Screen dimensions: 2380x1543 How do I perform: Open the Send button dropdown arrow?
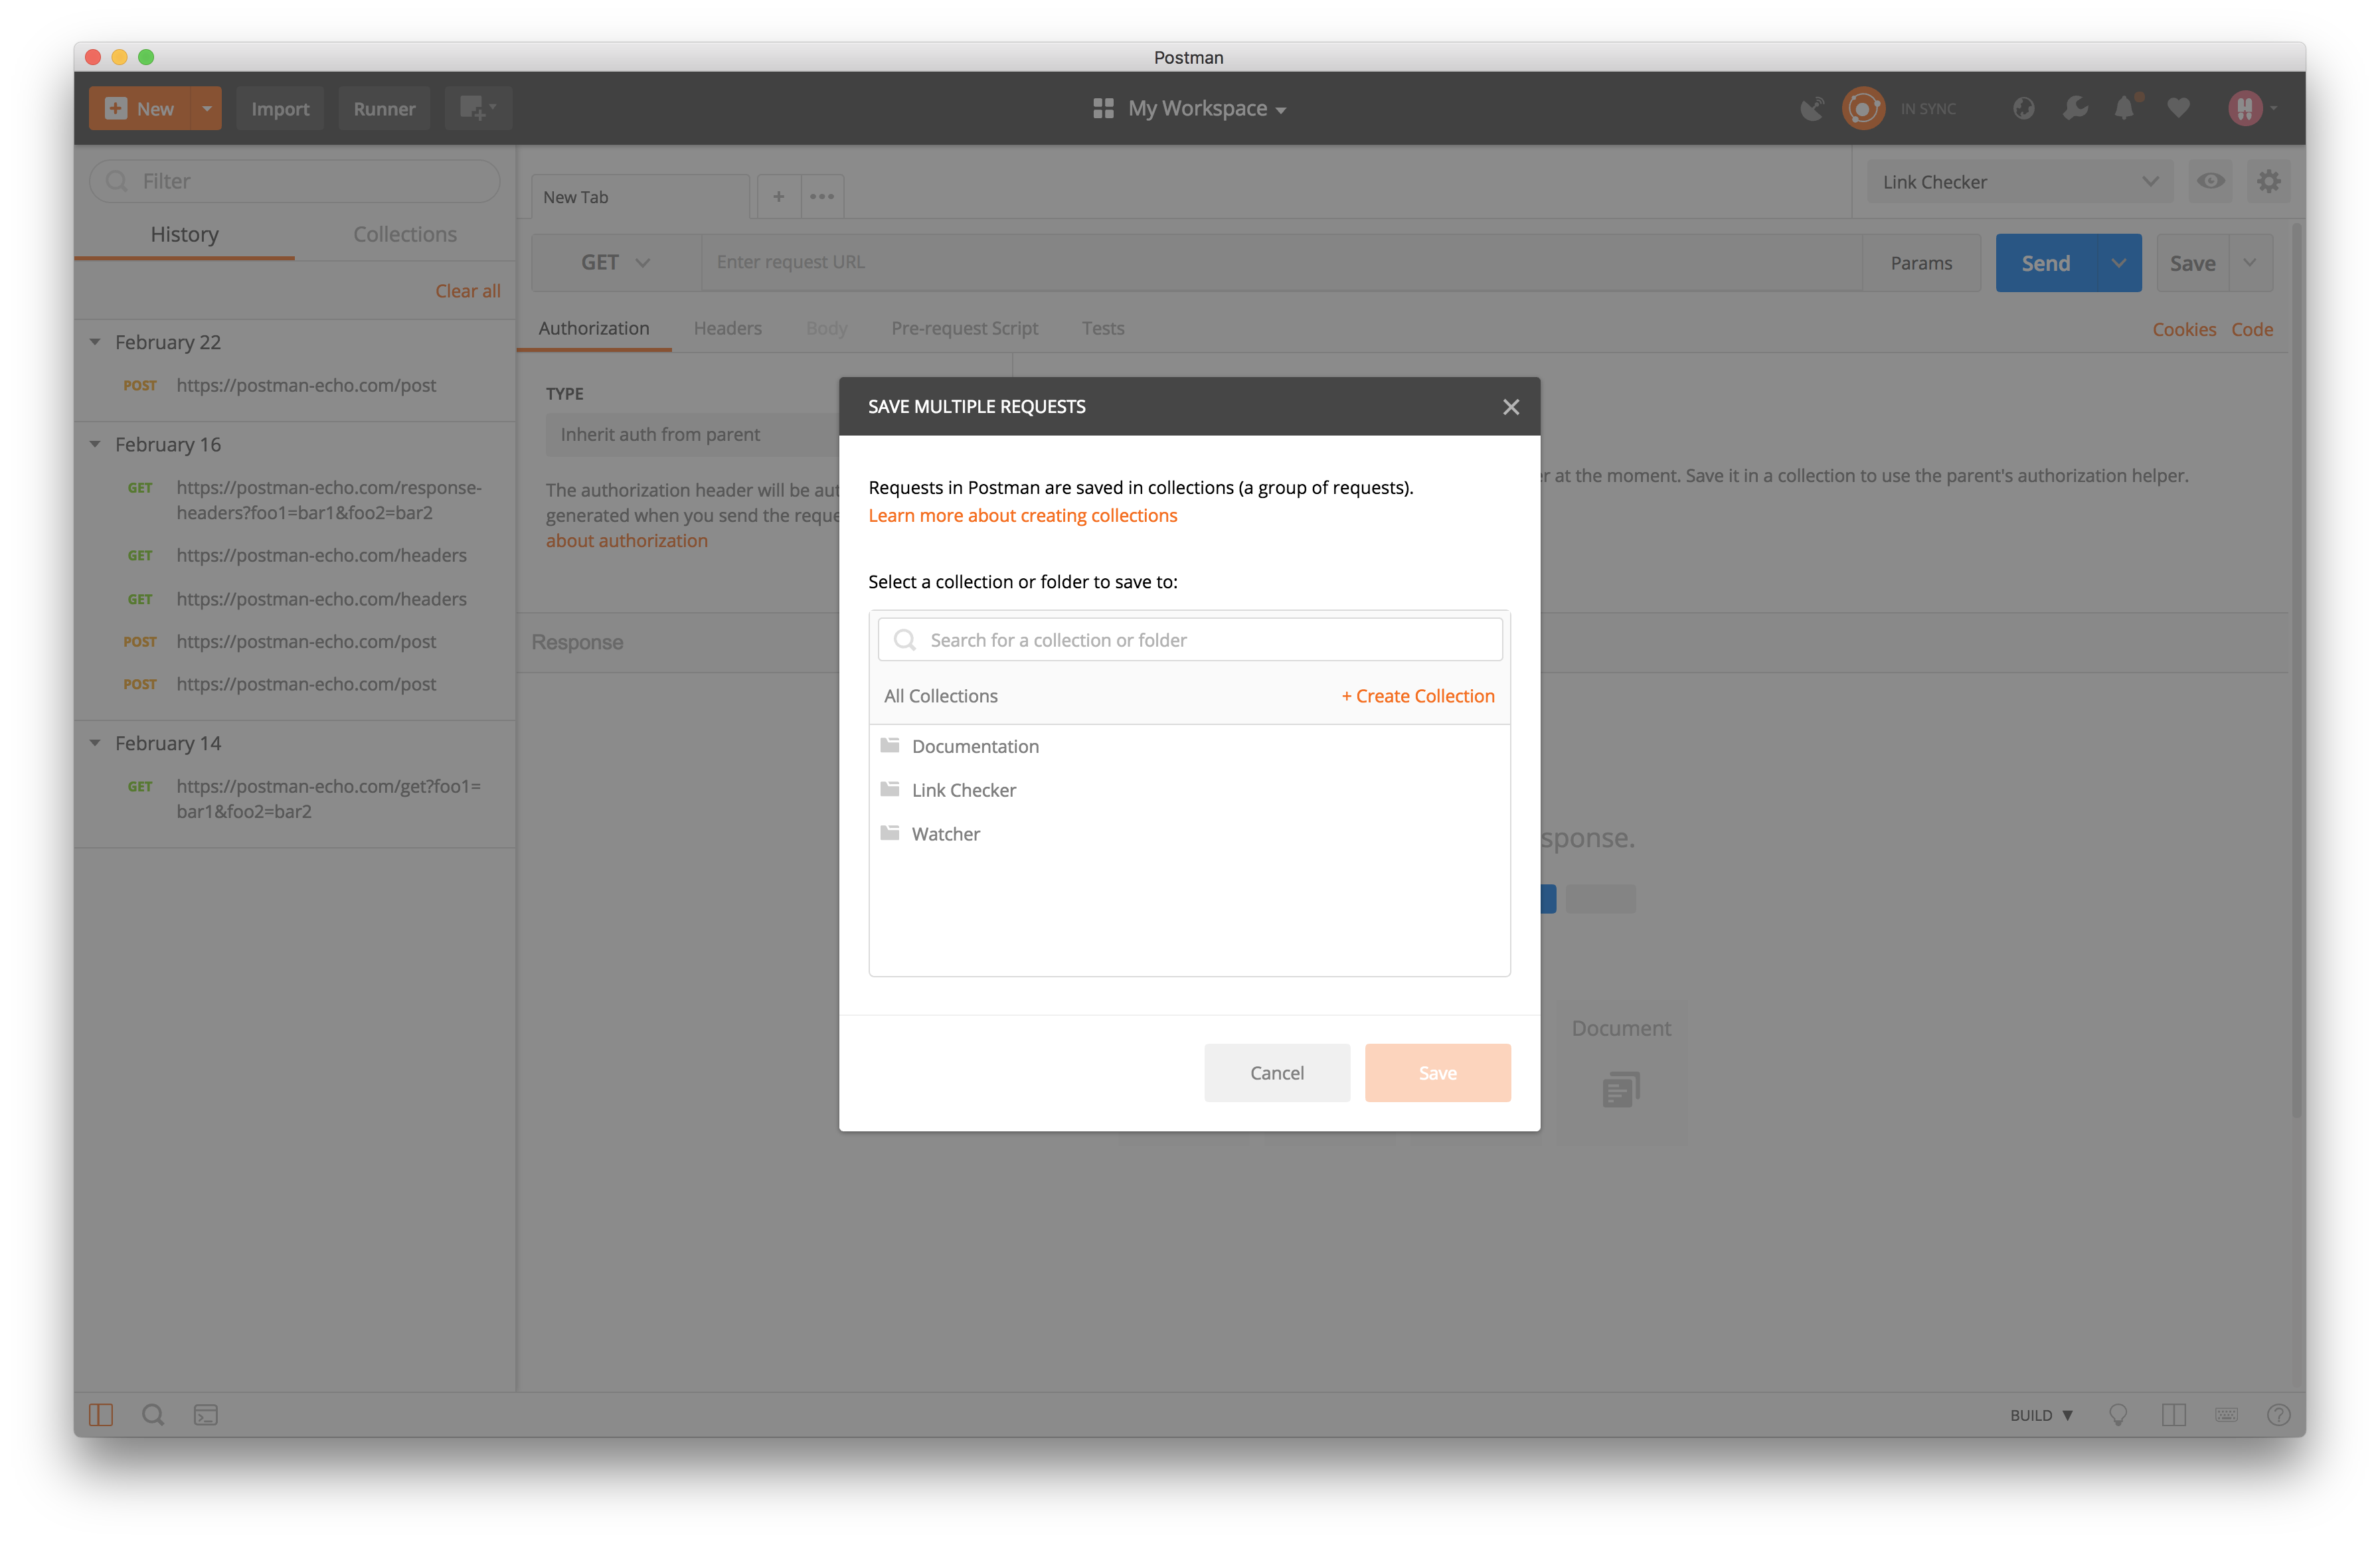tap(2118, 263)
